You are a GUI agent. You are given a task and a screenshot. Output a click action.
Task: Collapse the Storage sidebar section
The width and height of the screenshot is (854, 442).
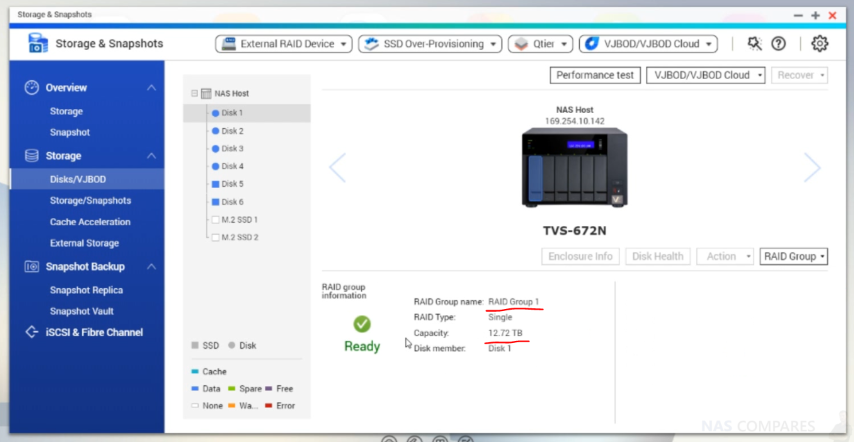pos(151,156)
